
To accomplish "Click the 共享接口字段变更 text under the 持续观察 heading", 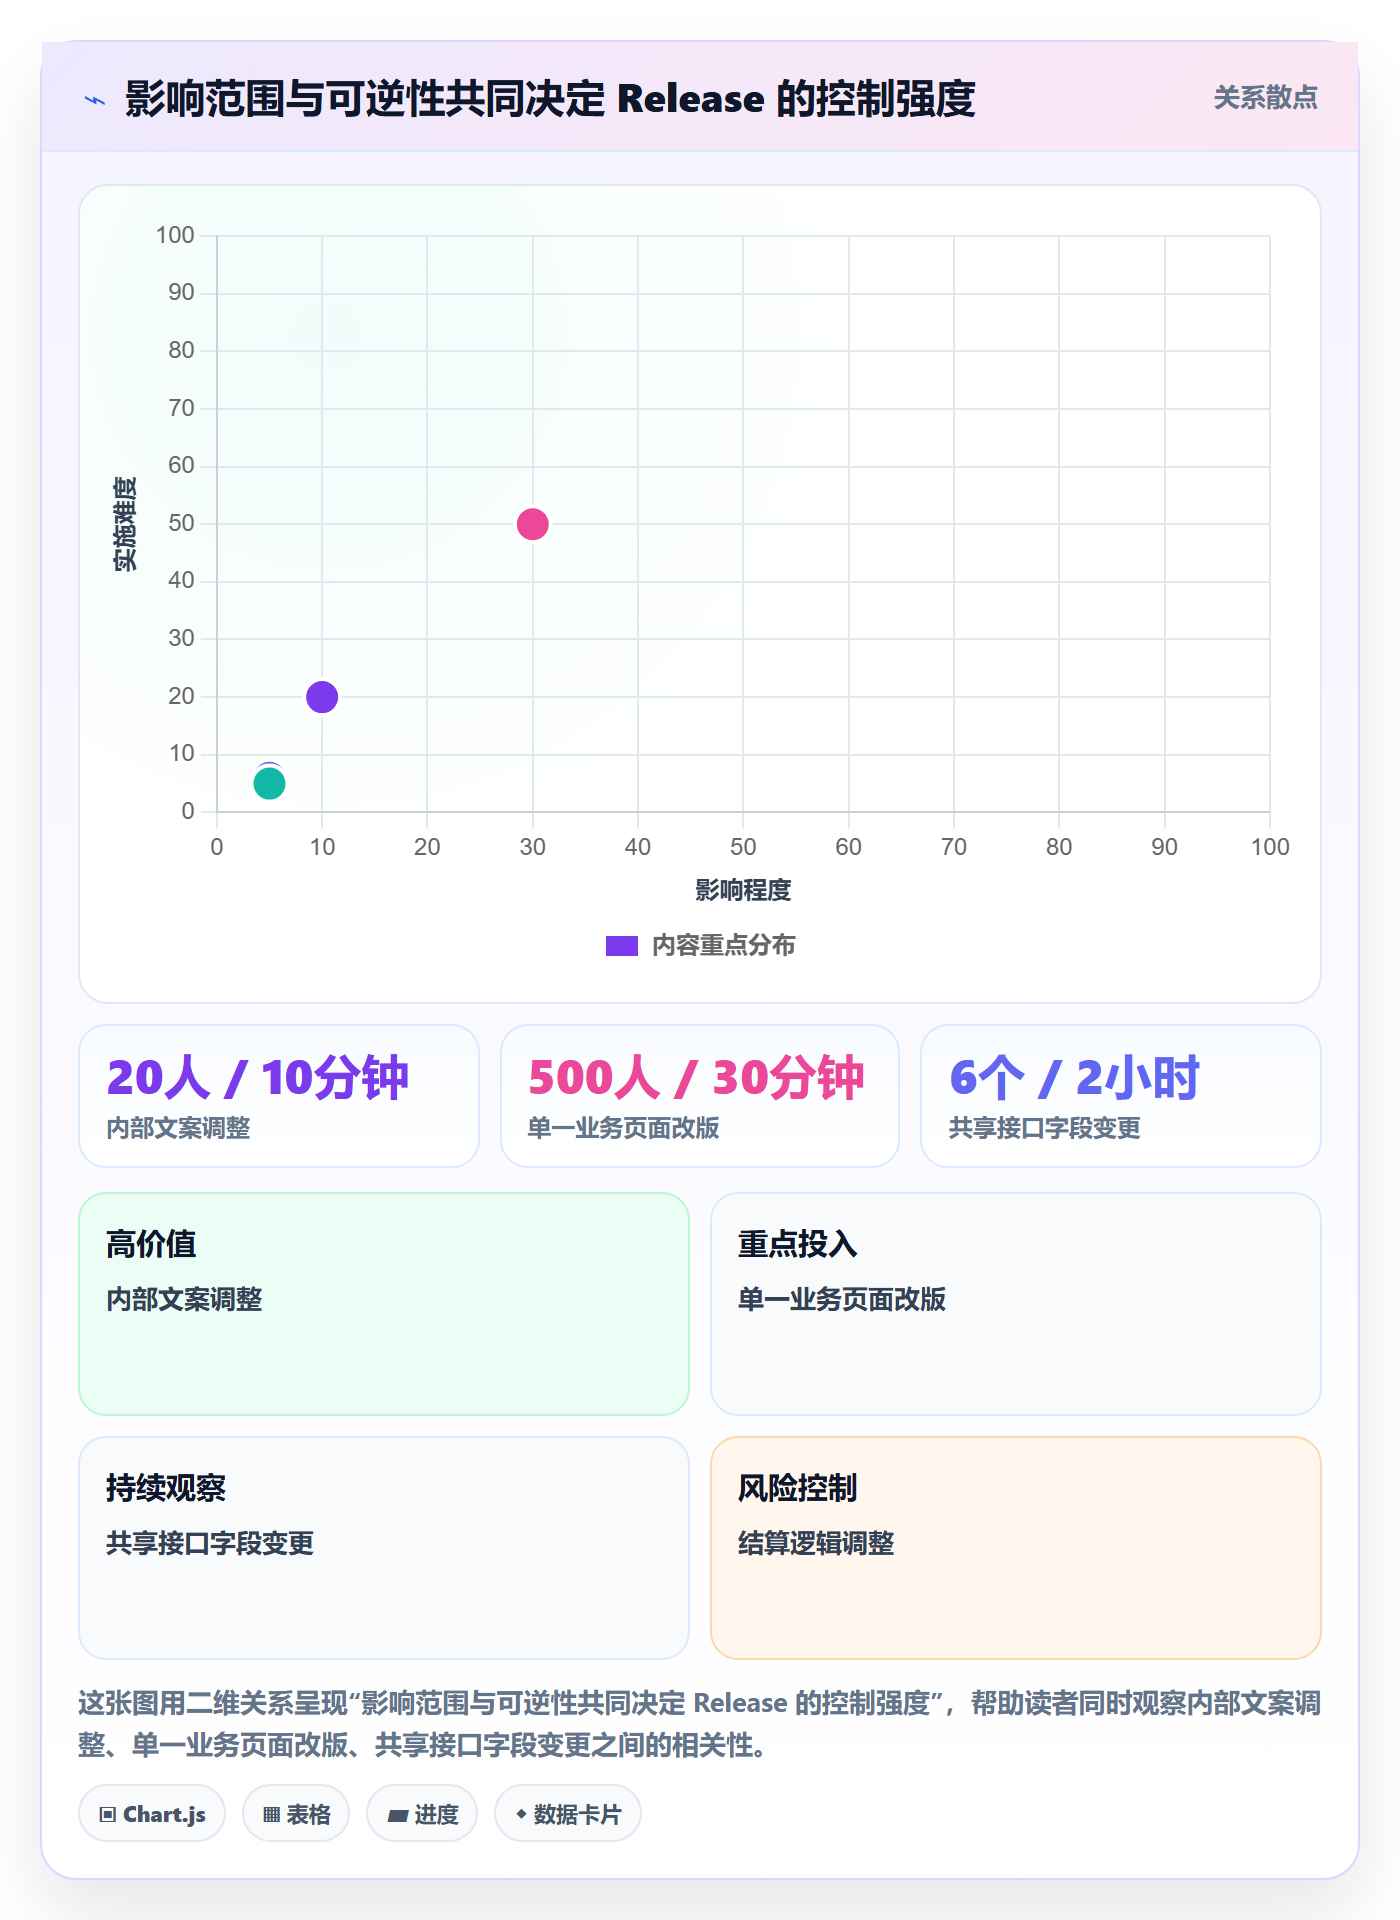I will pyautogui.click(x=210, y=1543).
